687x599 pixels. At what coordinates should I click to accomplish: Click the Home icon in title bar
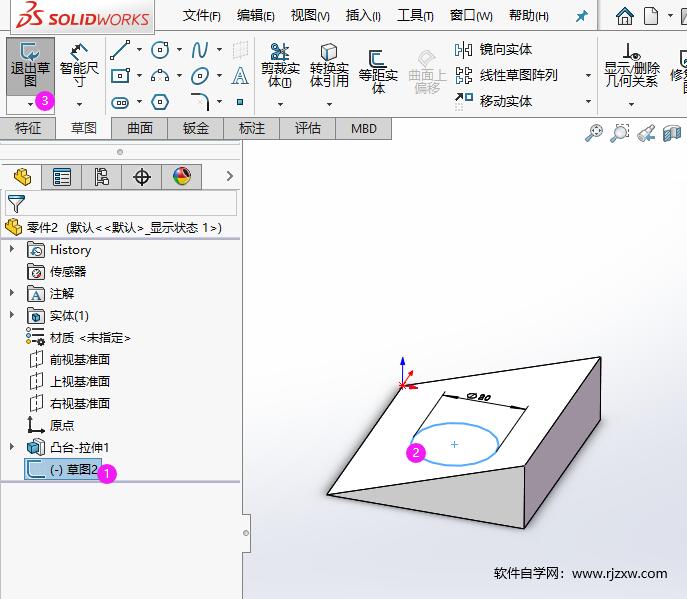[x=625, y=16]
